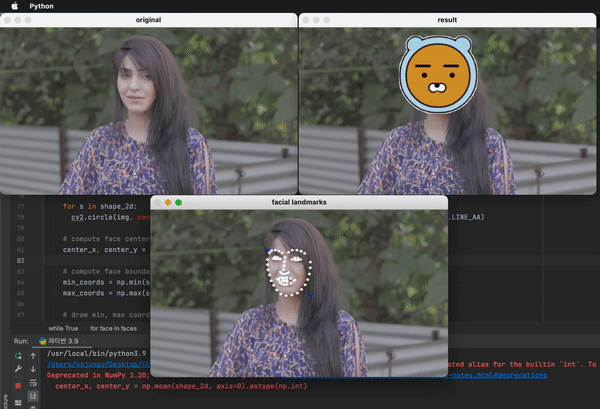Viewport: 600px width, 409px height.
Task: Click 'min_coords = np.min' code line
Action: (106, 282)
